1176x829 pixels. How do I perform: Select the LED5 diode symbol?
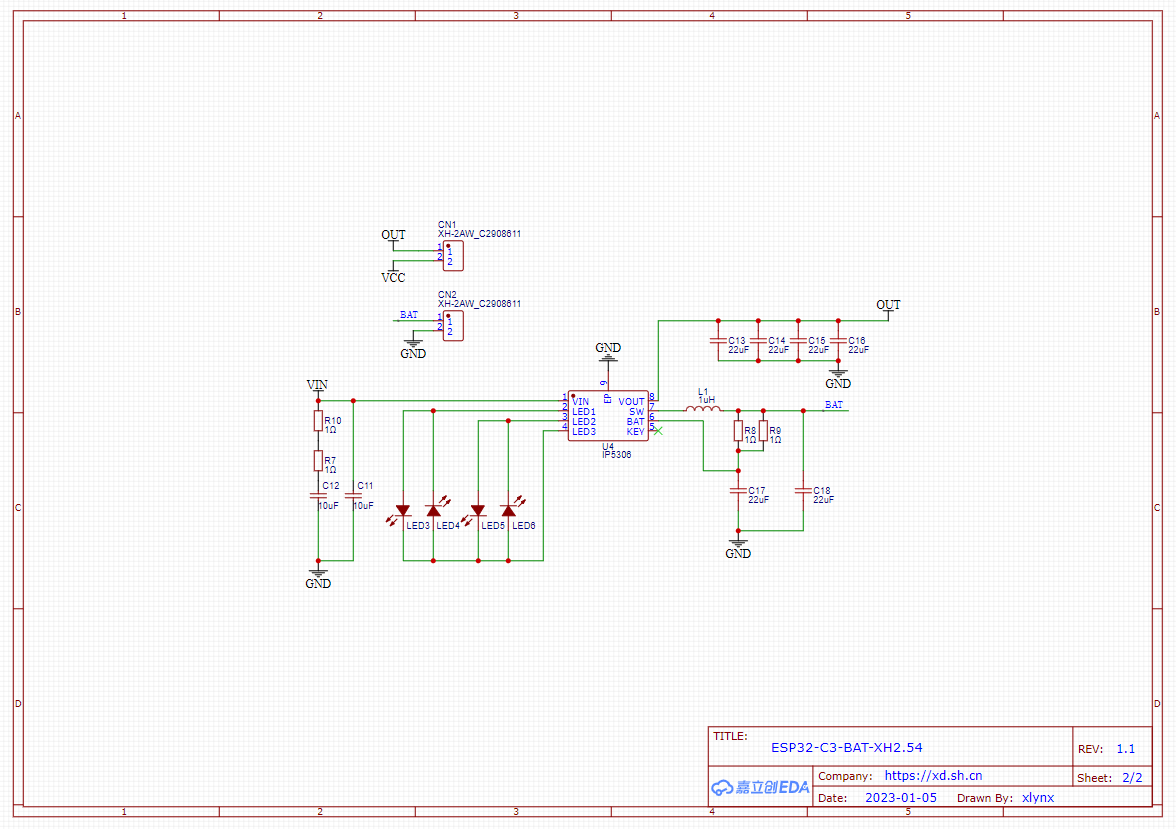(478, 511)
